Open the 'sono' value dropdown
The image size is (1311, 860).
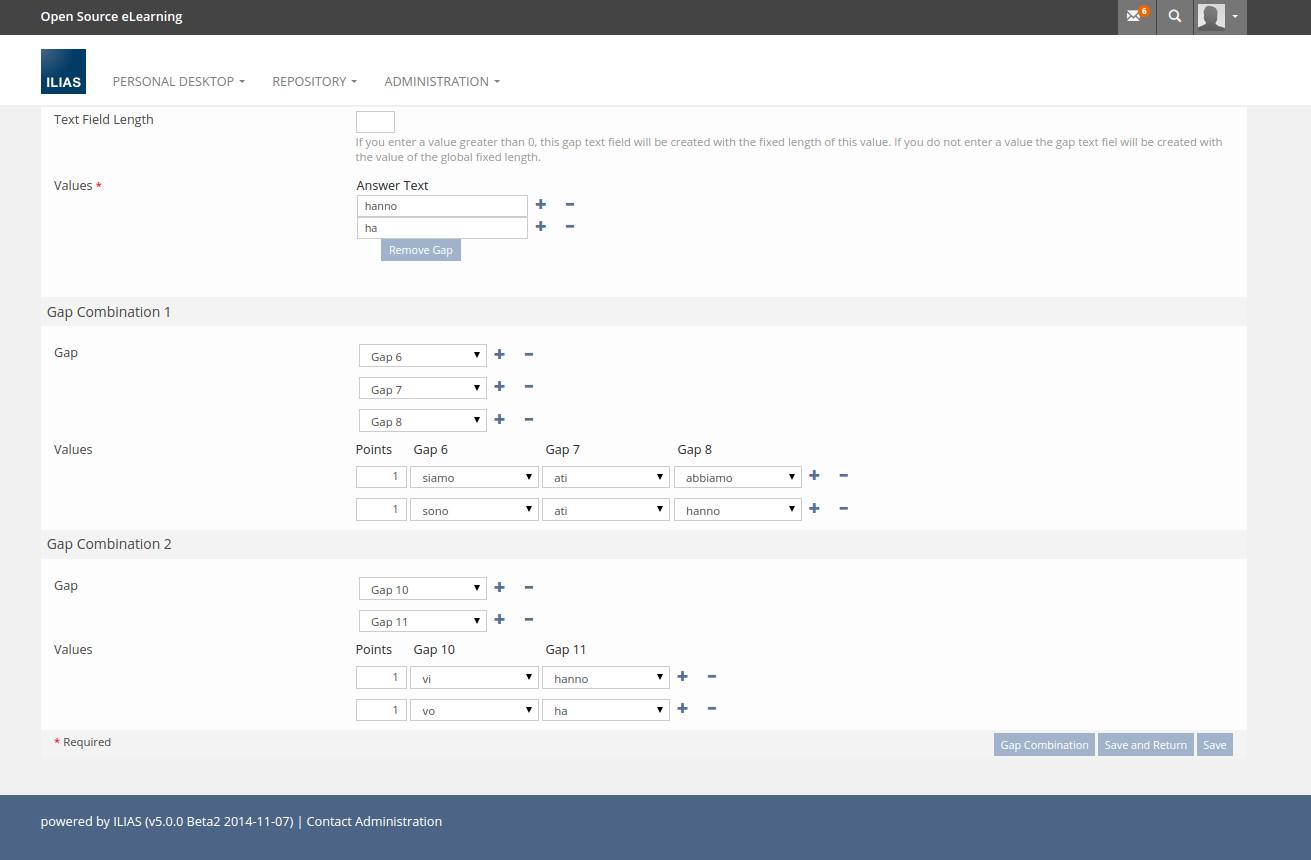[x=474, y=510]
